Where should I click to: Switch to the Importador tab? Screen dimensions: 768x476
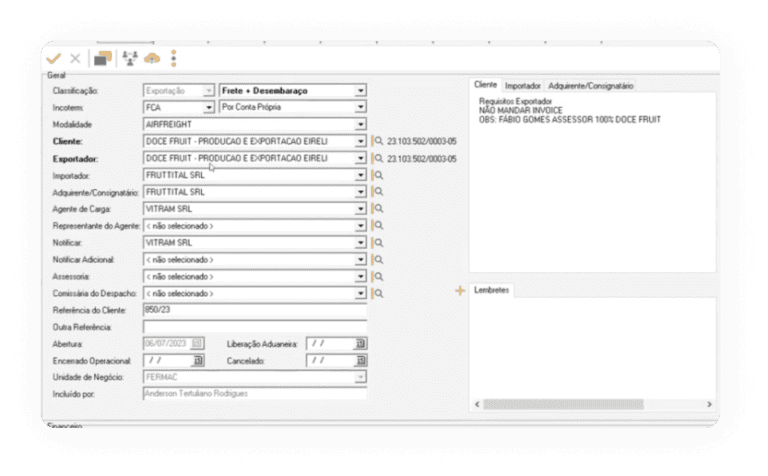click(523, 86)
